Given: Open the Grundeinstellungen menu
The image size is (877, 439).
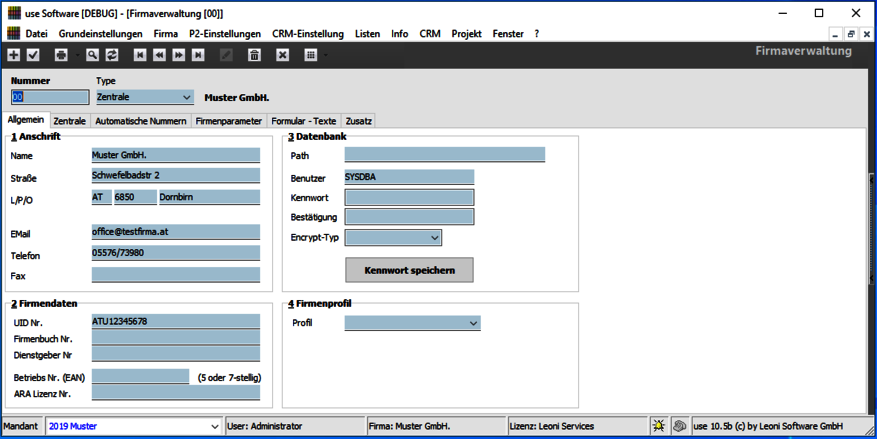Looking at the screenshot, I should tap(100, 33).
